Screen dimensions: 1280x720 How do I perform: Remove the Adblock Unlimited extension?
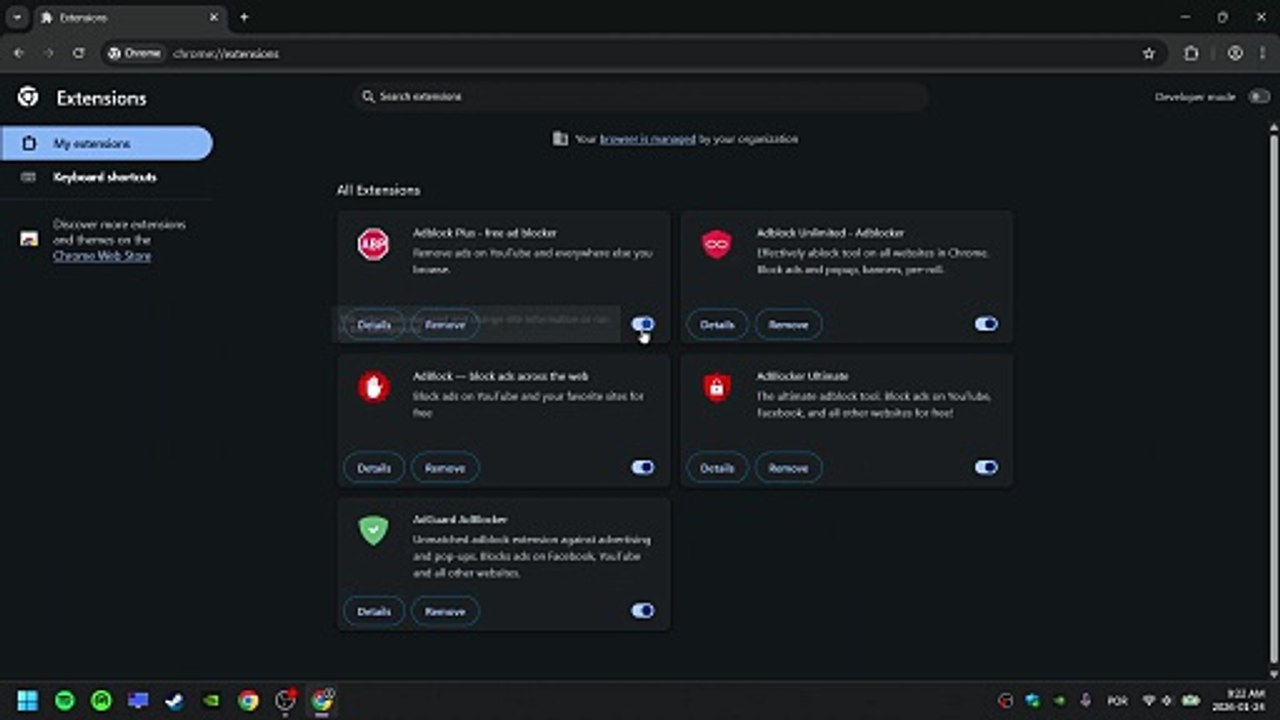click(x=788, y=324)
